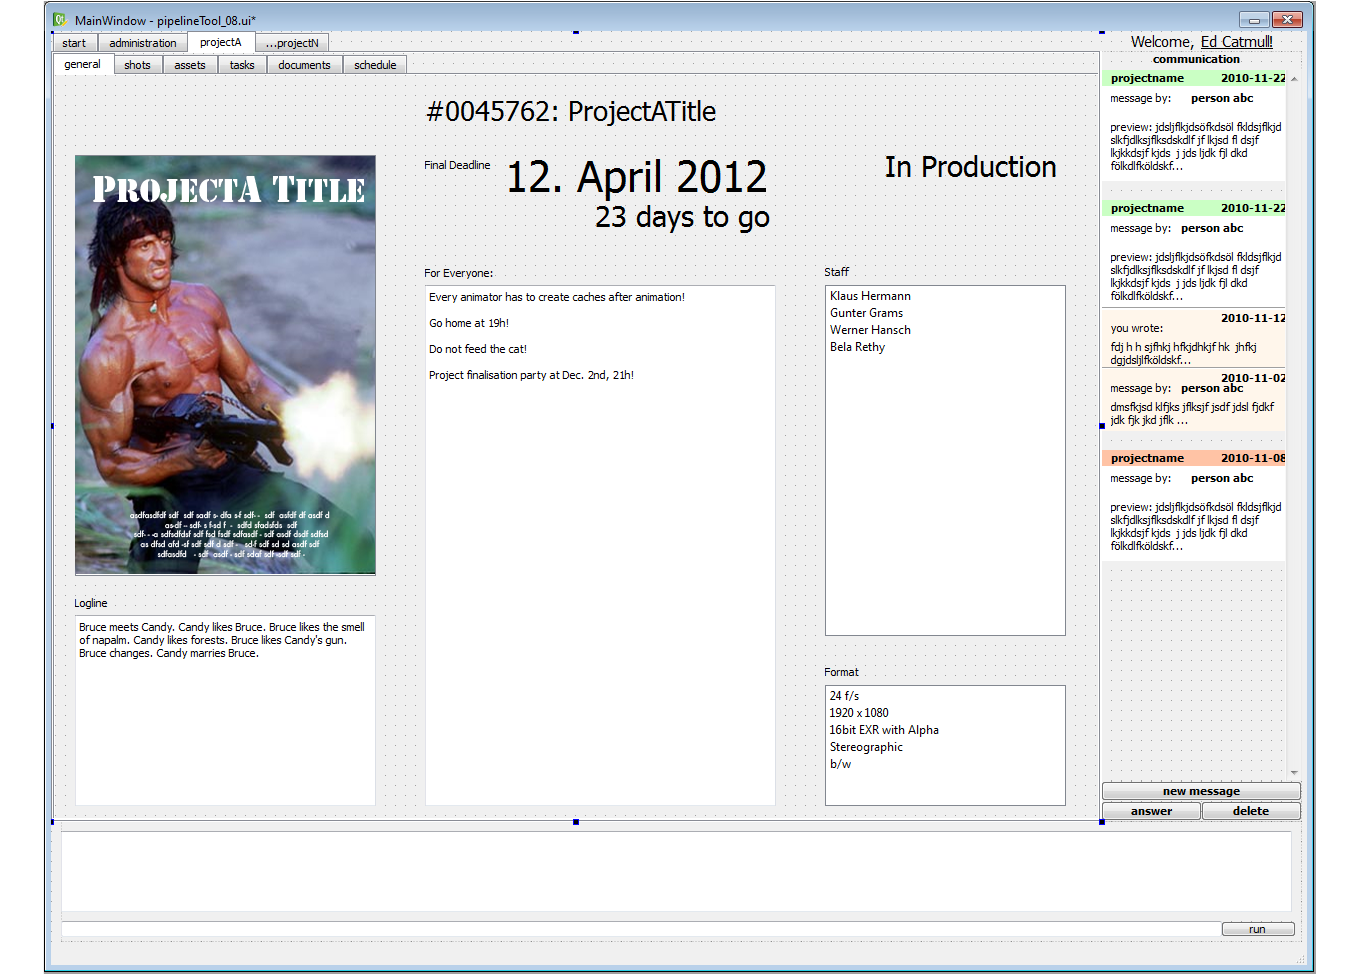The image size is (1360, 976).
Task: Click the 'Every animator has to create caches' notice
Action: (557, 297)
